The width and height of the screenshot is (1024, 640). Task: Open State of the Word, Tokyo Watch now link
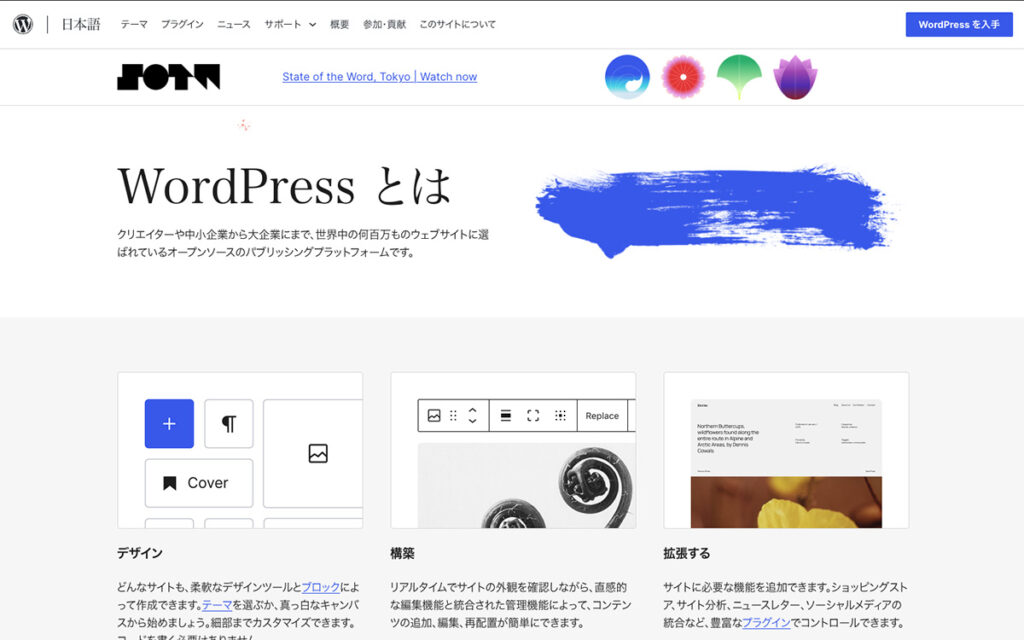pos(379,76)
